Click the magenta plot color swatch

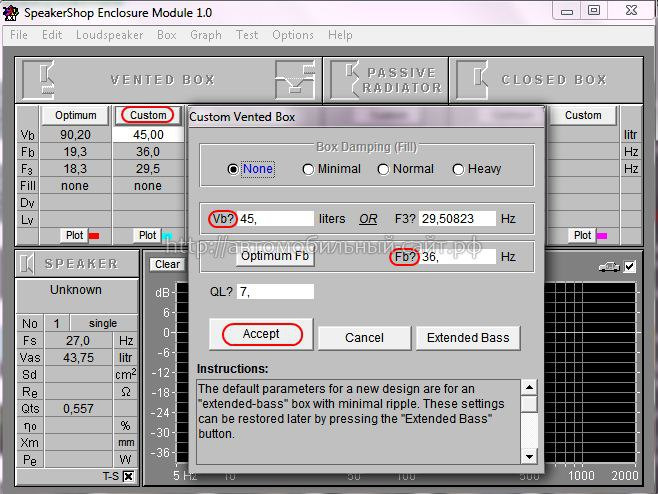coord(602,235)
